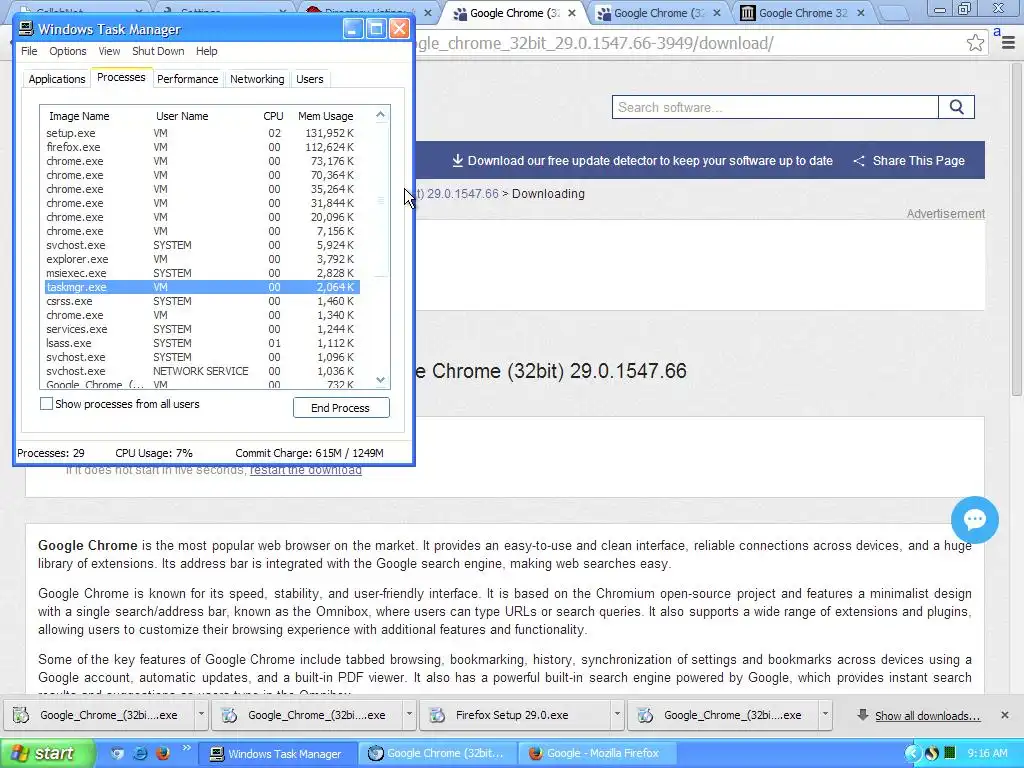1024x768 pixels.
Task: Open Task Manager File menu
Action: pyautogui.click(x=29, y=51)
